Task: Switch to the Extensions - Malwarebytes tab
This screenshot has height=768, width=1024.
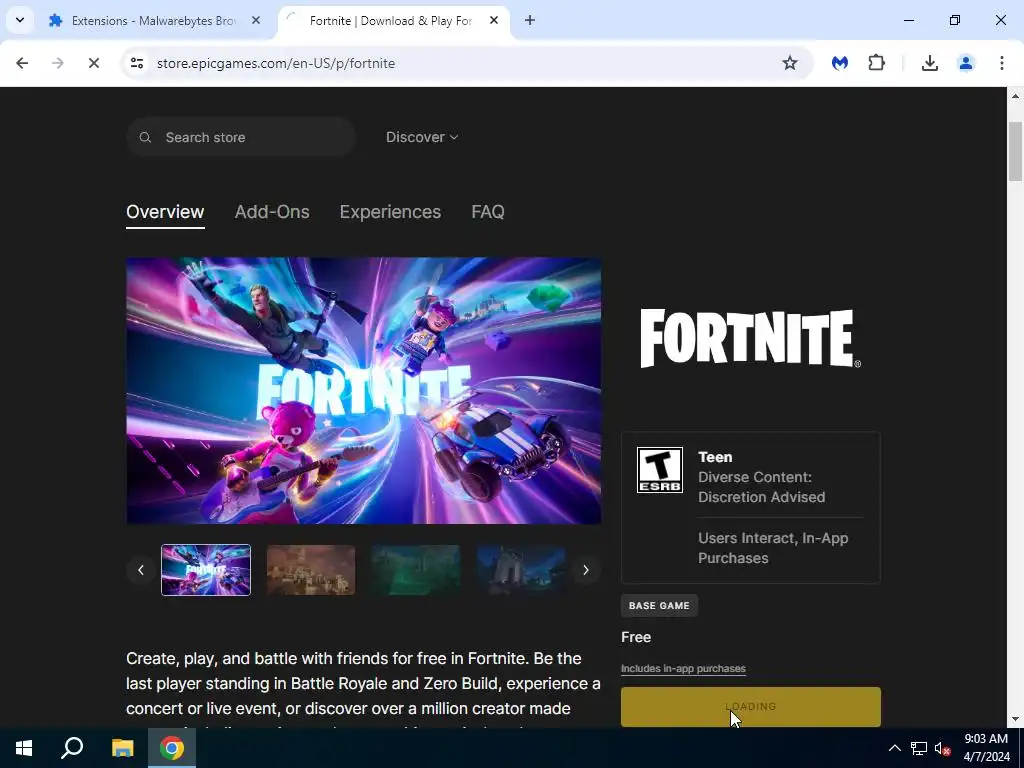Action: [155, 21]
